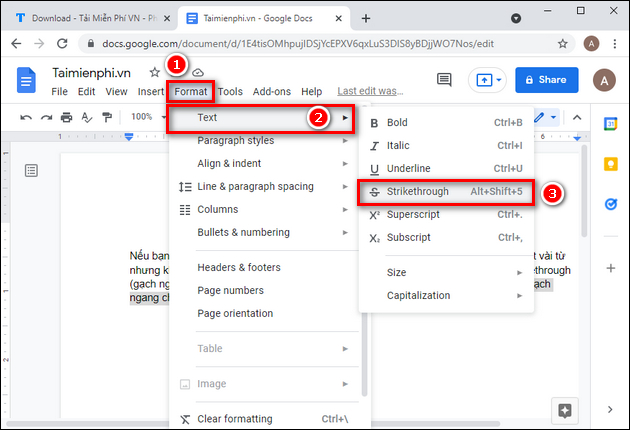Hide the side panel with chevron arrow
Screen dimensions: 630x430
610,410
